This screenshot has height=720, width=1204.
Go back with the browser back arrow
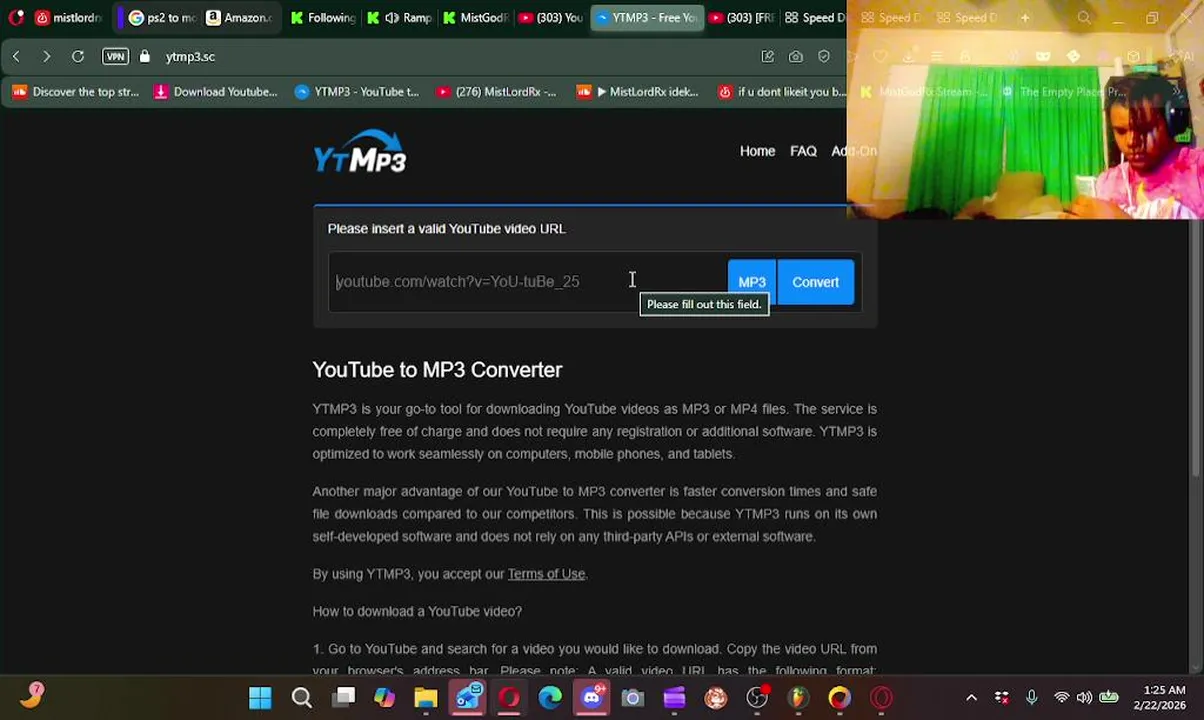click(16, 57)
